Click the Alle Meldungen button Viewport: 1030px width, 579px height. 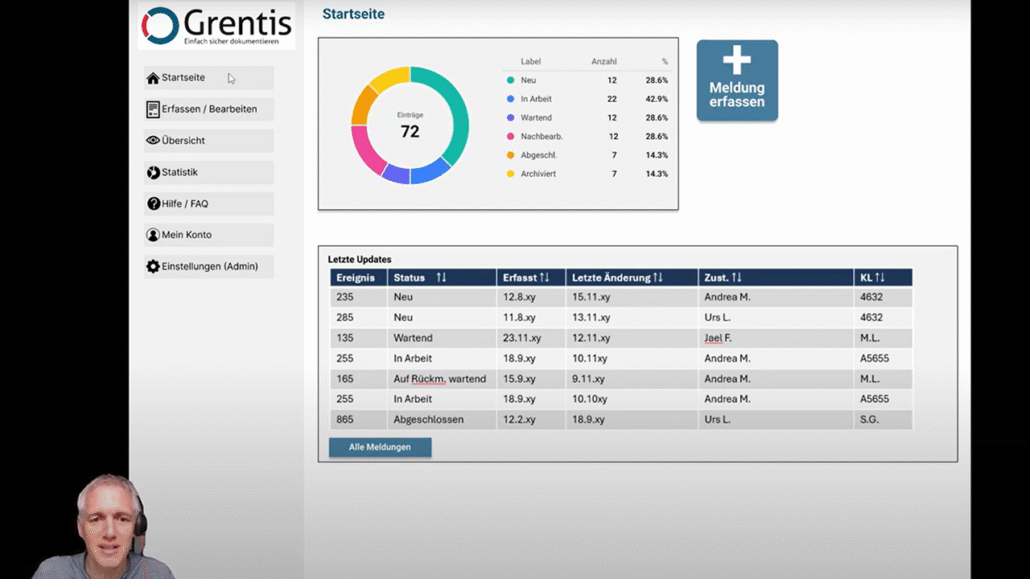[380, 447]
